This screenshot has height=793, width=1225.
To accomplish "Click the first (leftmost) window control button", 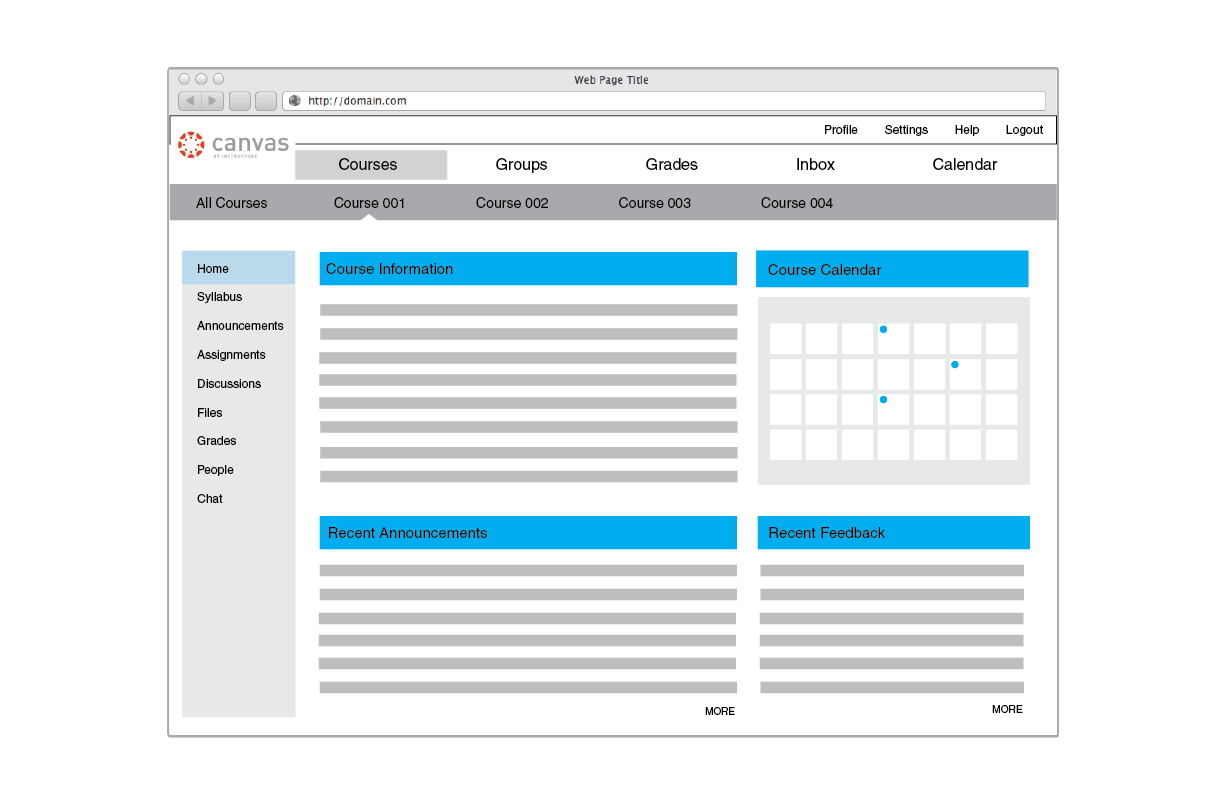I will coord(184,79).
